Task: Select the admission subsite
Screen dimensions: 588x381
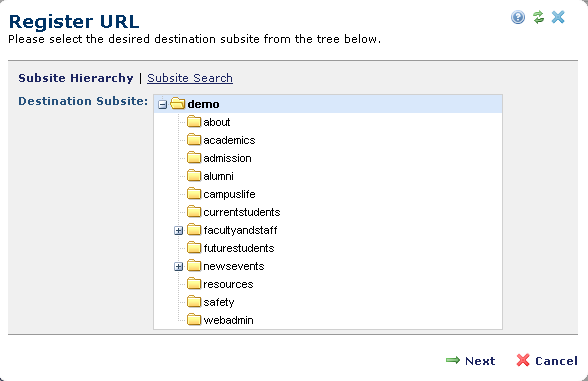Action: tap(227, 158)
